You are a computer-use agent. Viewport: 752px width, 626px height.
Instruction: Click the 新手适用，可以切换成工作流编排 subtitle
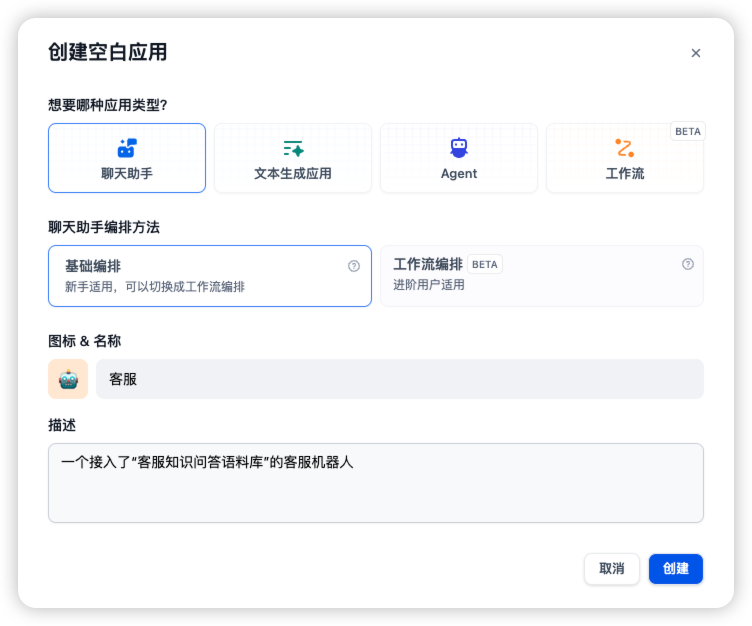[x=155, y=287]
